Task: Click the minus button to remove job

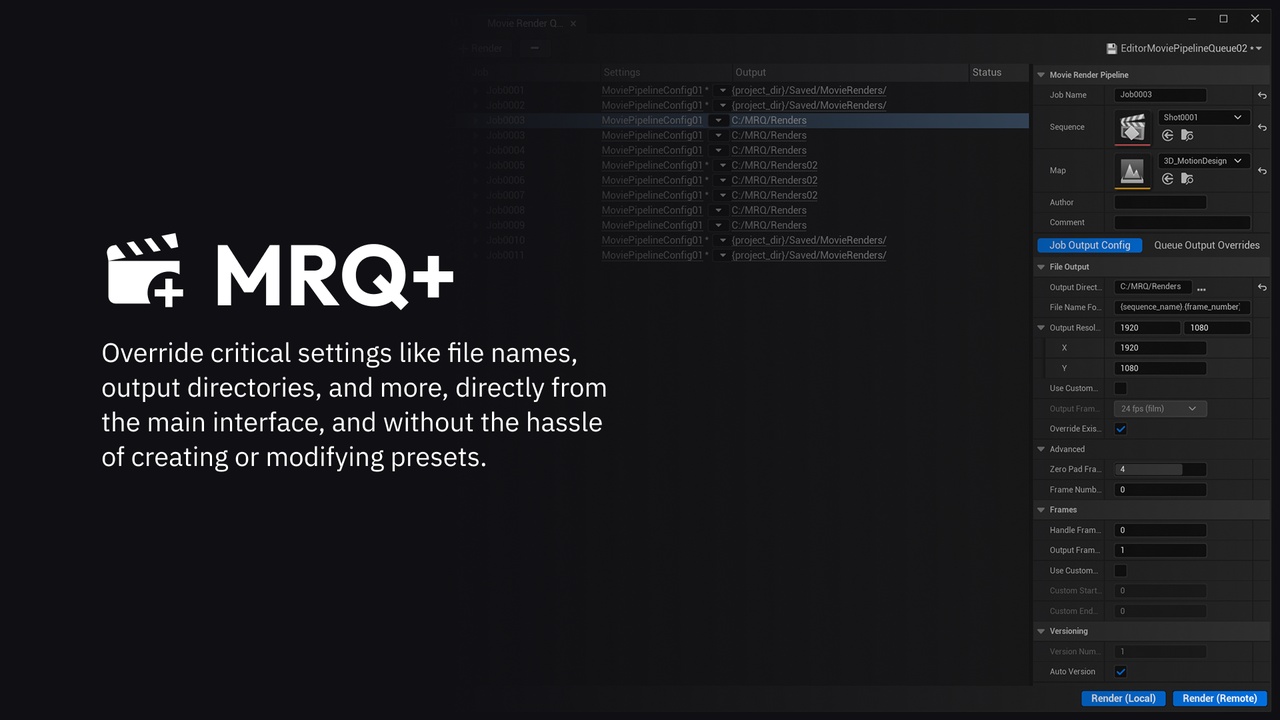Action: click(x=534, y=47)
